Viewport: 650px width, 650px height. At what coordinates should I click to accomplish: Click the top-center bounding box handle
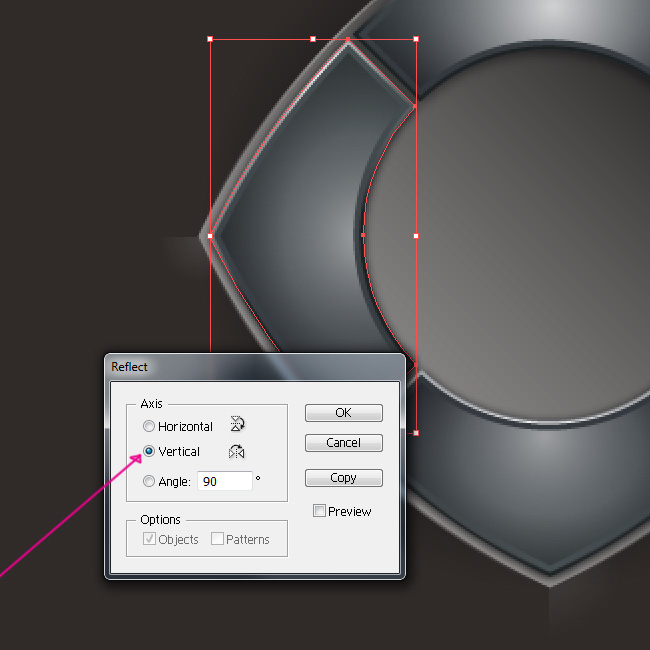coord(313,39)
